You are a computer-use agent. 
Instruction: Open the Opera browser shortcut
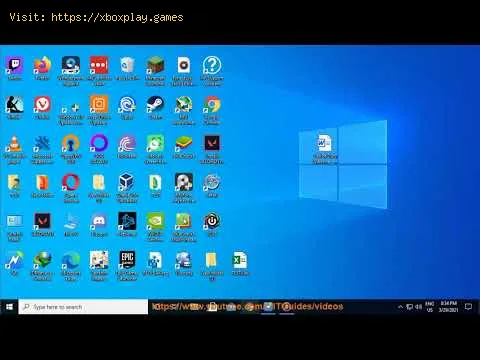(71, 183)
